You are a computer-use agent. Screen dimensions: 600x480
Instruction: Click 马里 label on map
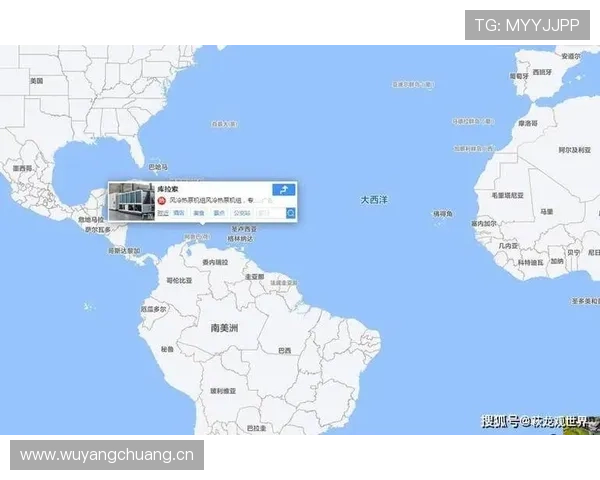click(x=547, y=212)
